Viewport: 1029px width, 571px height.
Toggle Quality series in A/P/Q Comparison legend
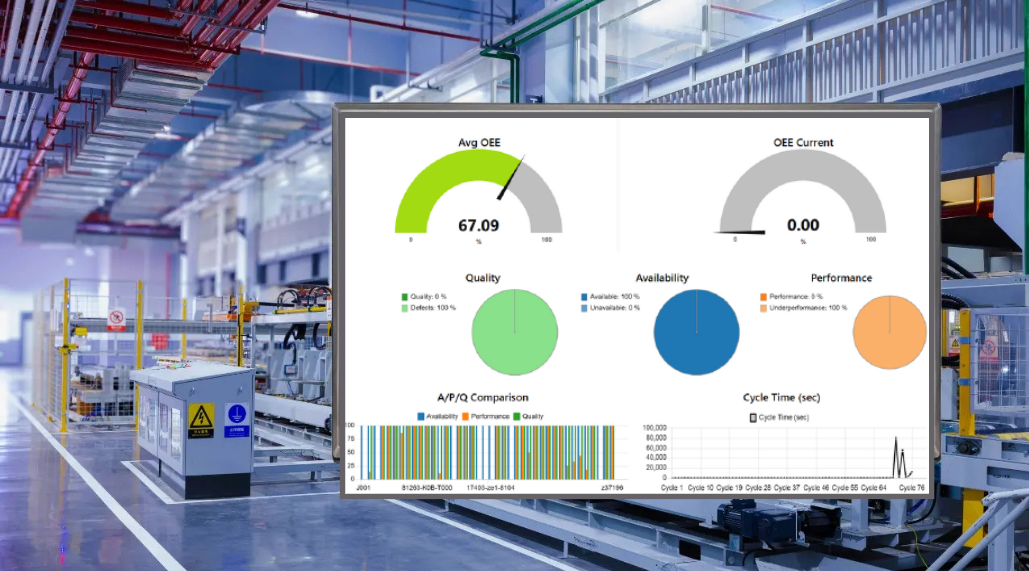[529, 416]
